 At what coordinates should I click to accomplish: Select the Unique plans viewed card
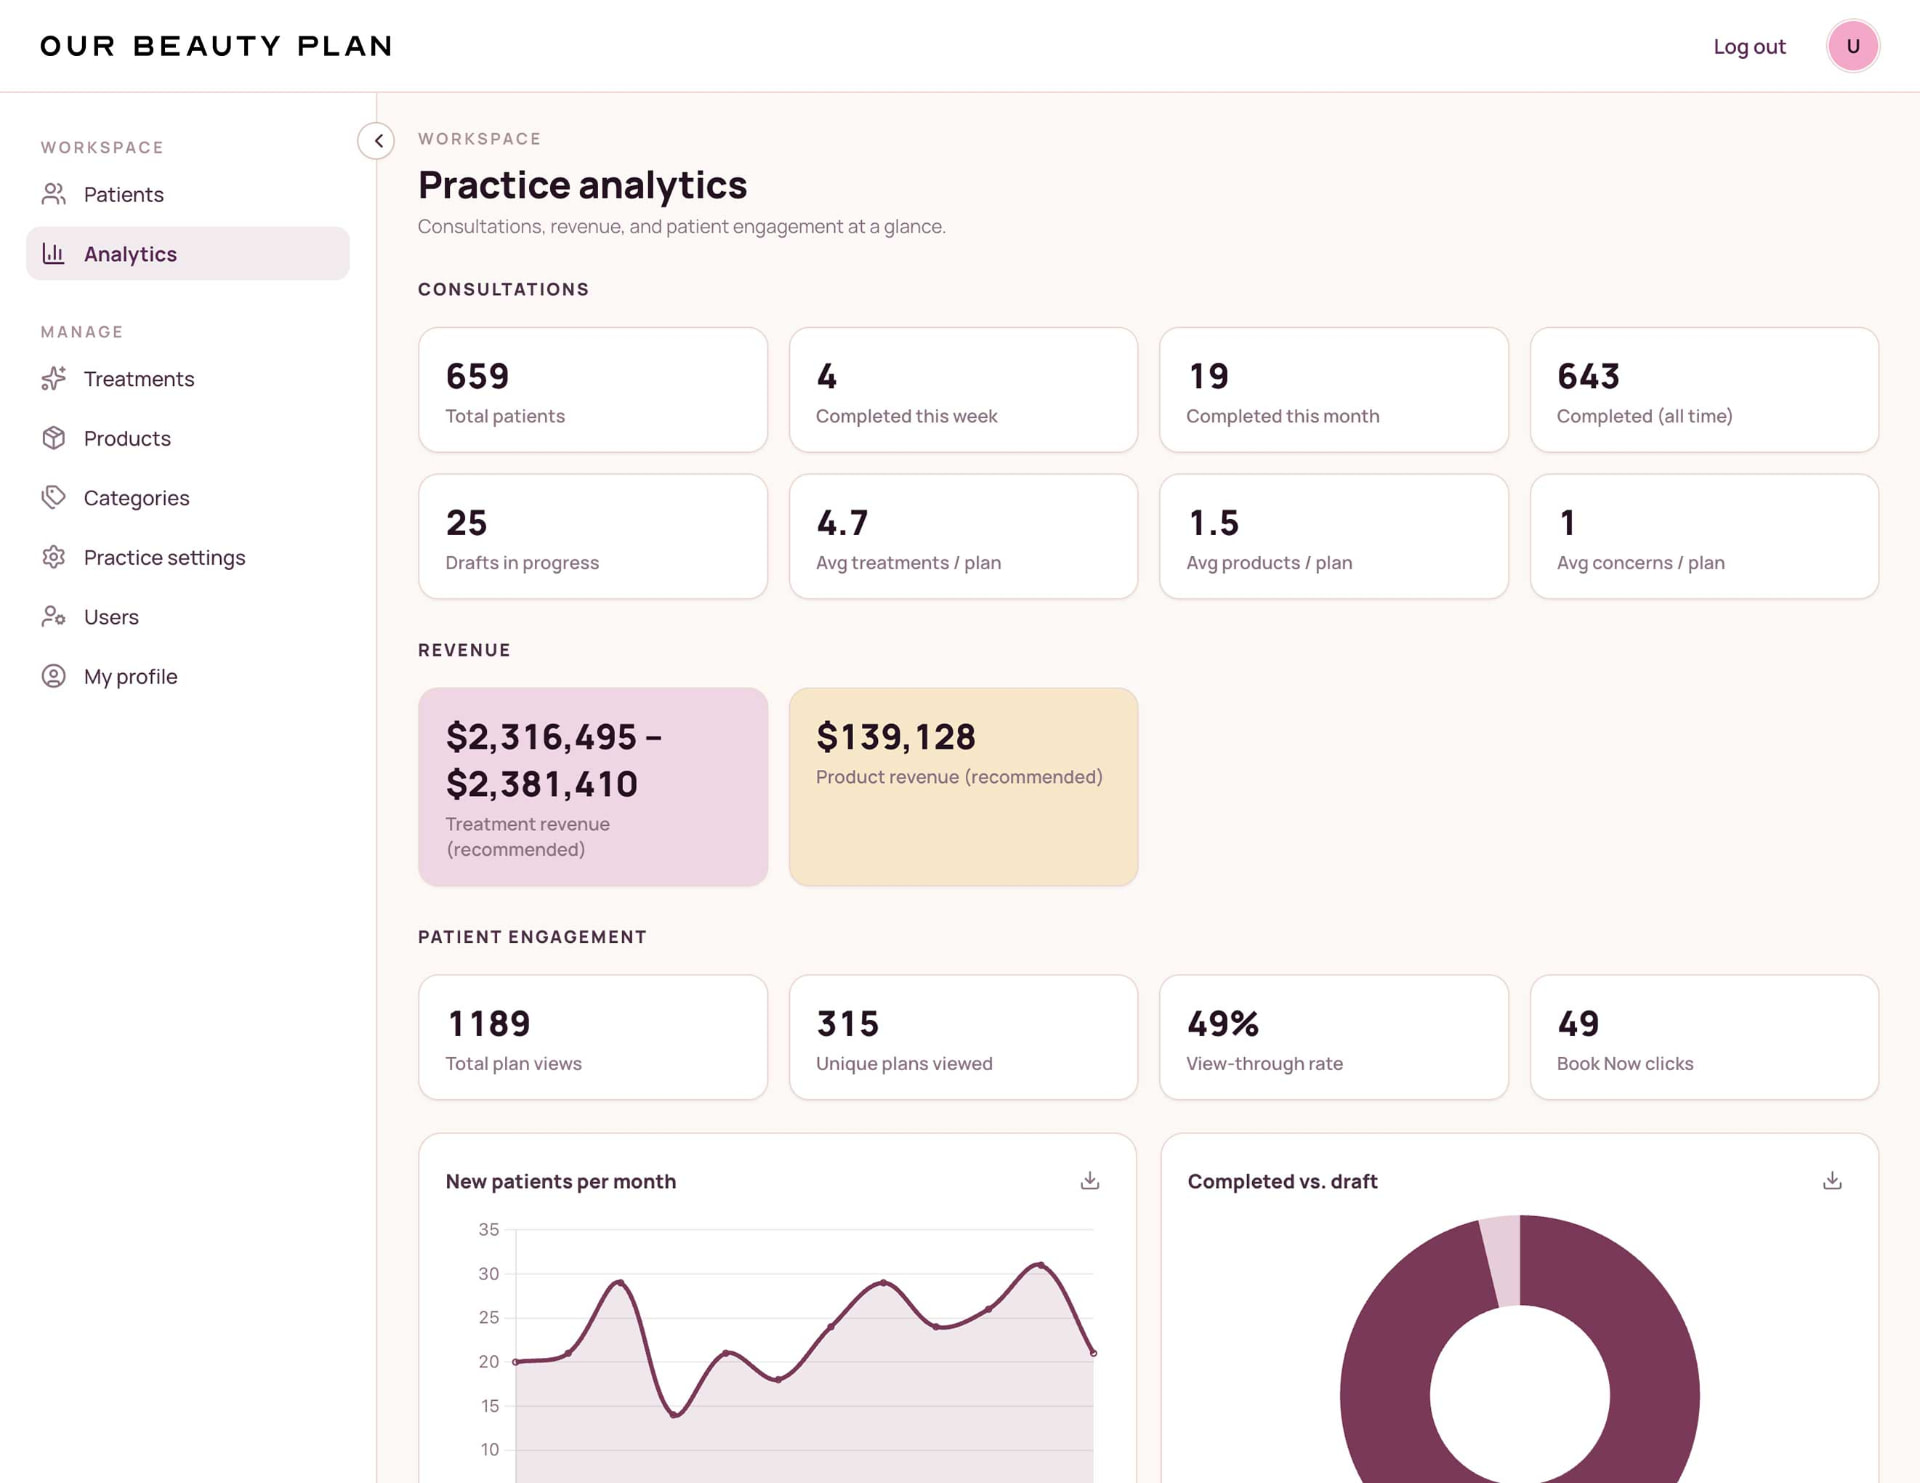click(x=963, y=1038)
